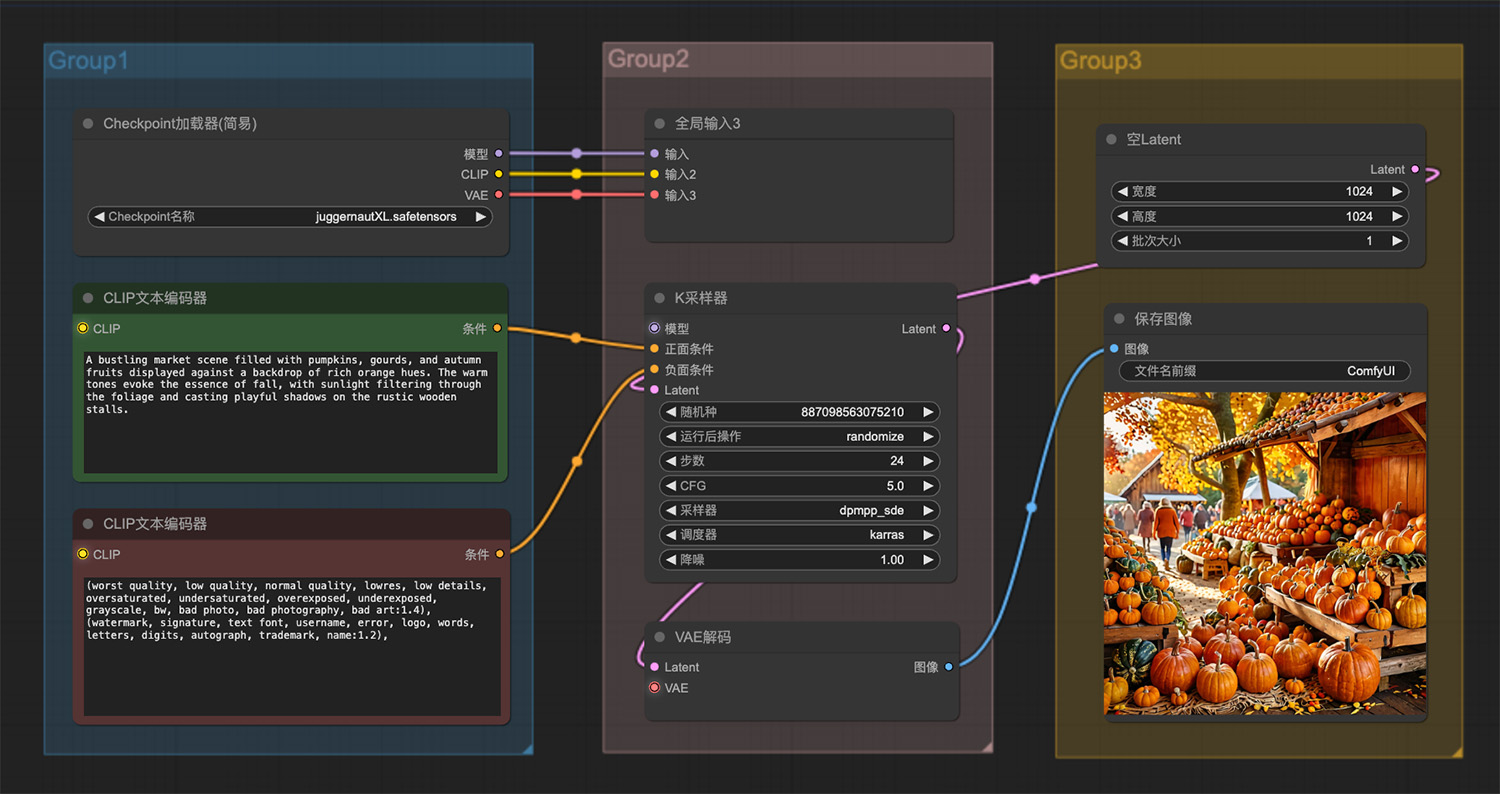Click the yellow CLIP output port on Checkpoint加载器
1500x794 pixels.
(498, 174)
